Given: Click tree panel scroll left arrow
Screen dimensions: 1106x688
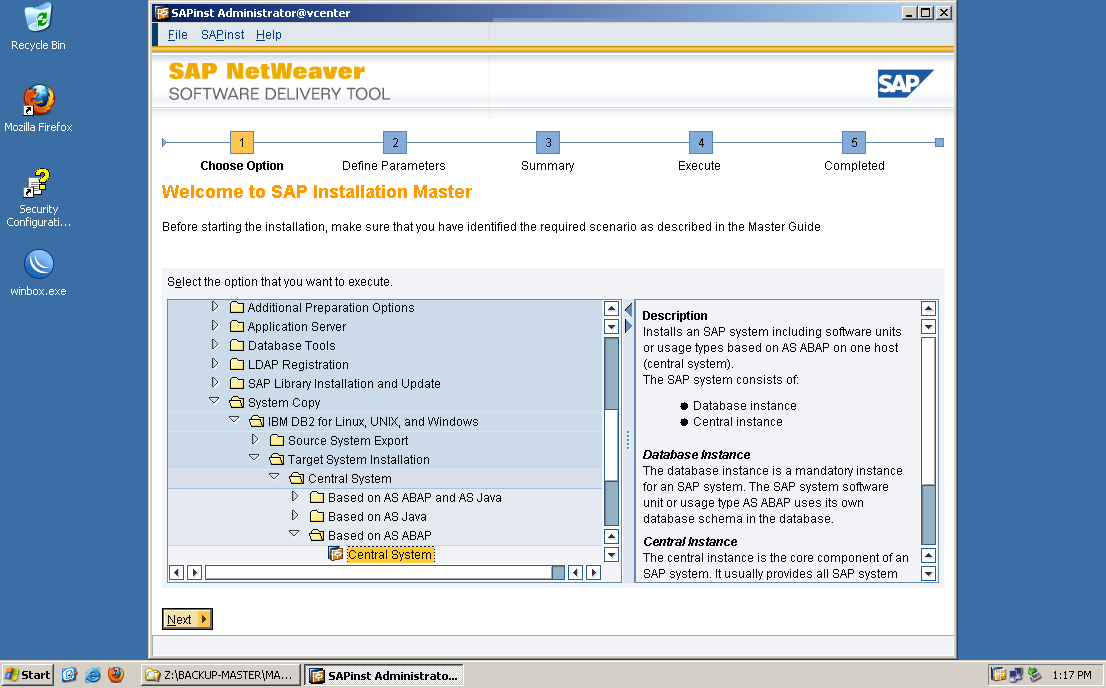Looking at the screenshot, I should (x=176, y=572).
